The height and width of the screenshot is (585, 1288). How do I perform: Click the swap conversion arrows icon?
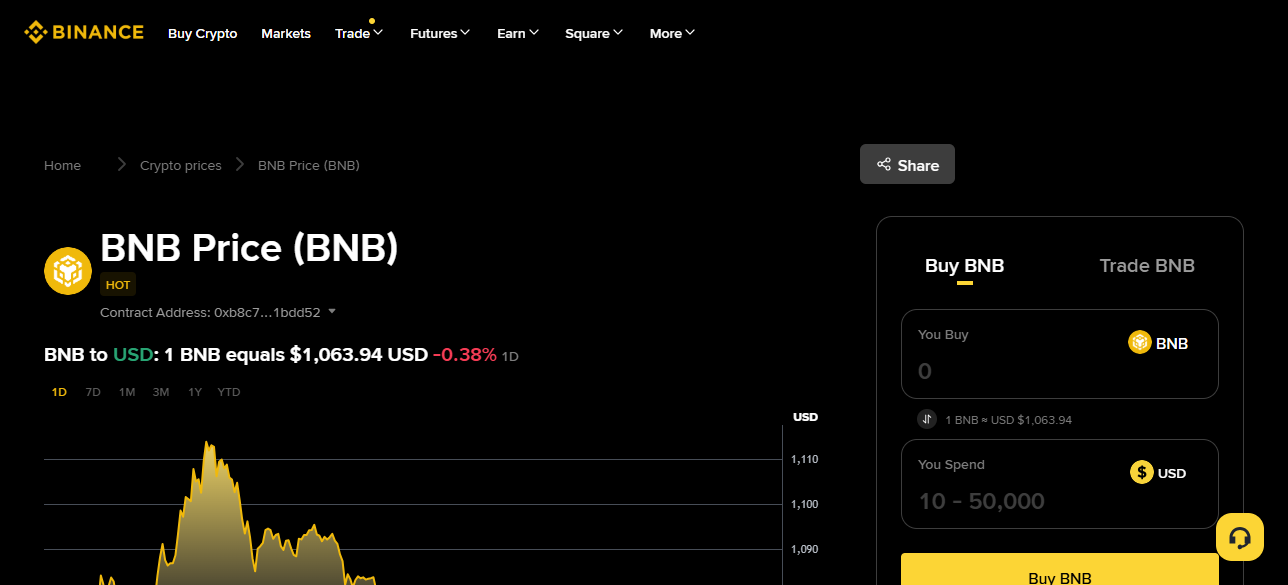click(927, 419)
